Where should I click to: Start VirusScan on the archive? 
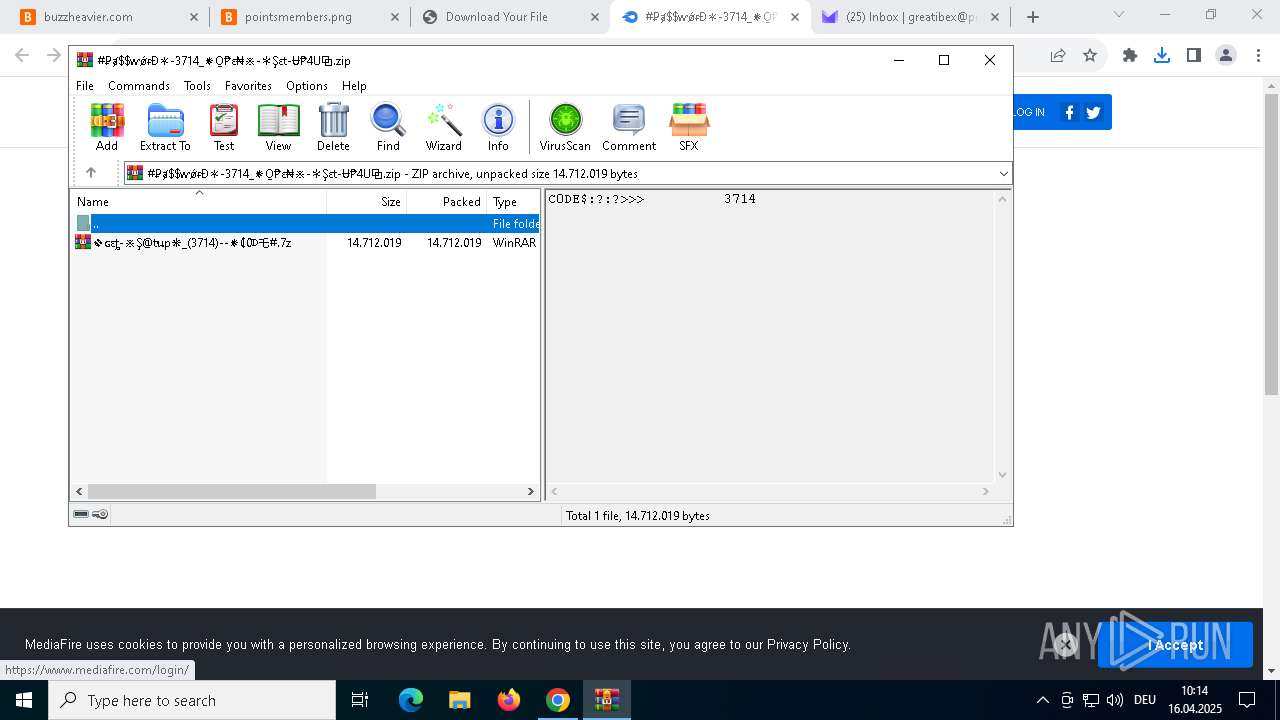565,128
